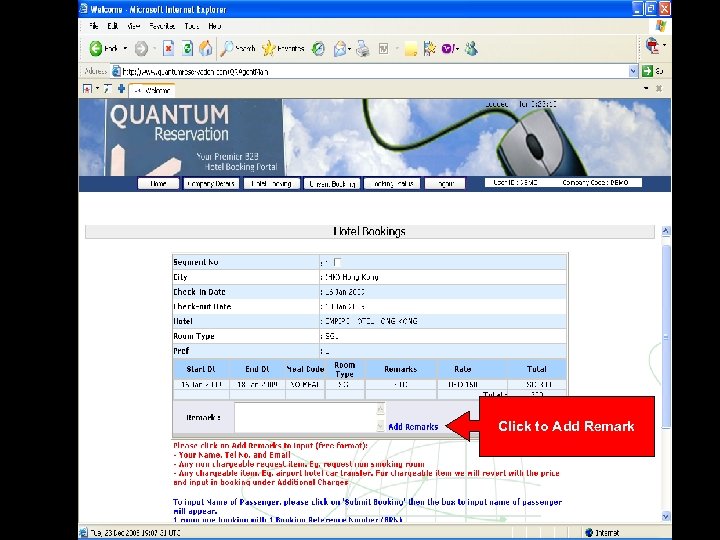
Task: Click the address bar URL field
Action: point(374,71)
